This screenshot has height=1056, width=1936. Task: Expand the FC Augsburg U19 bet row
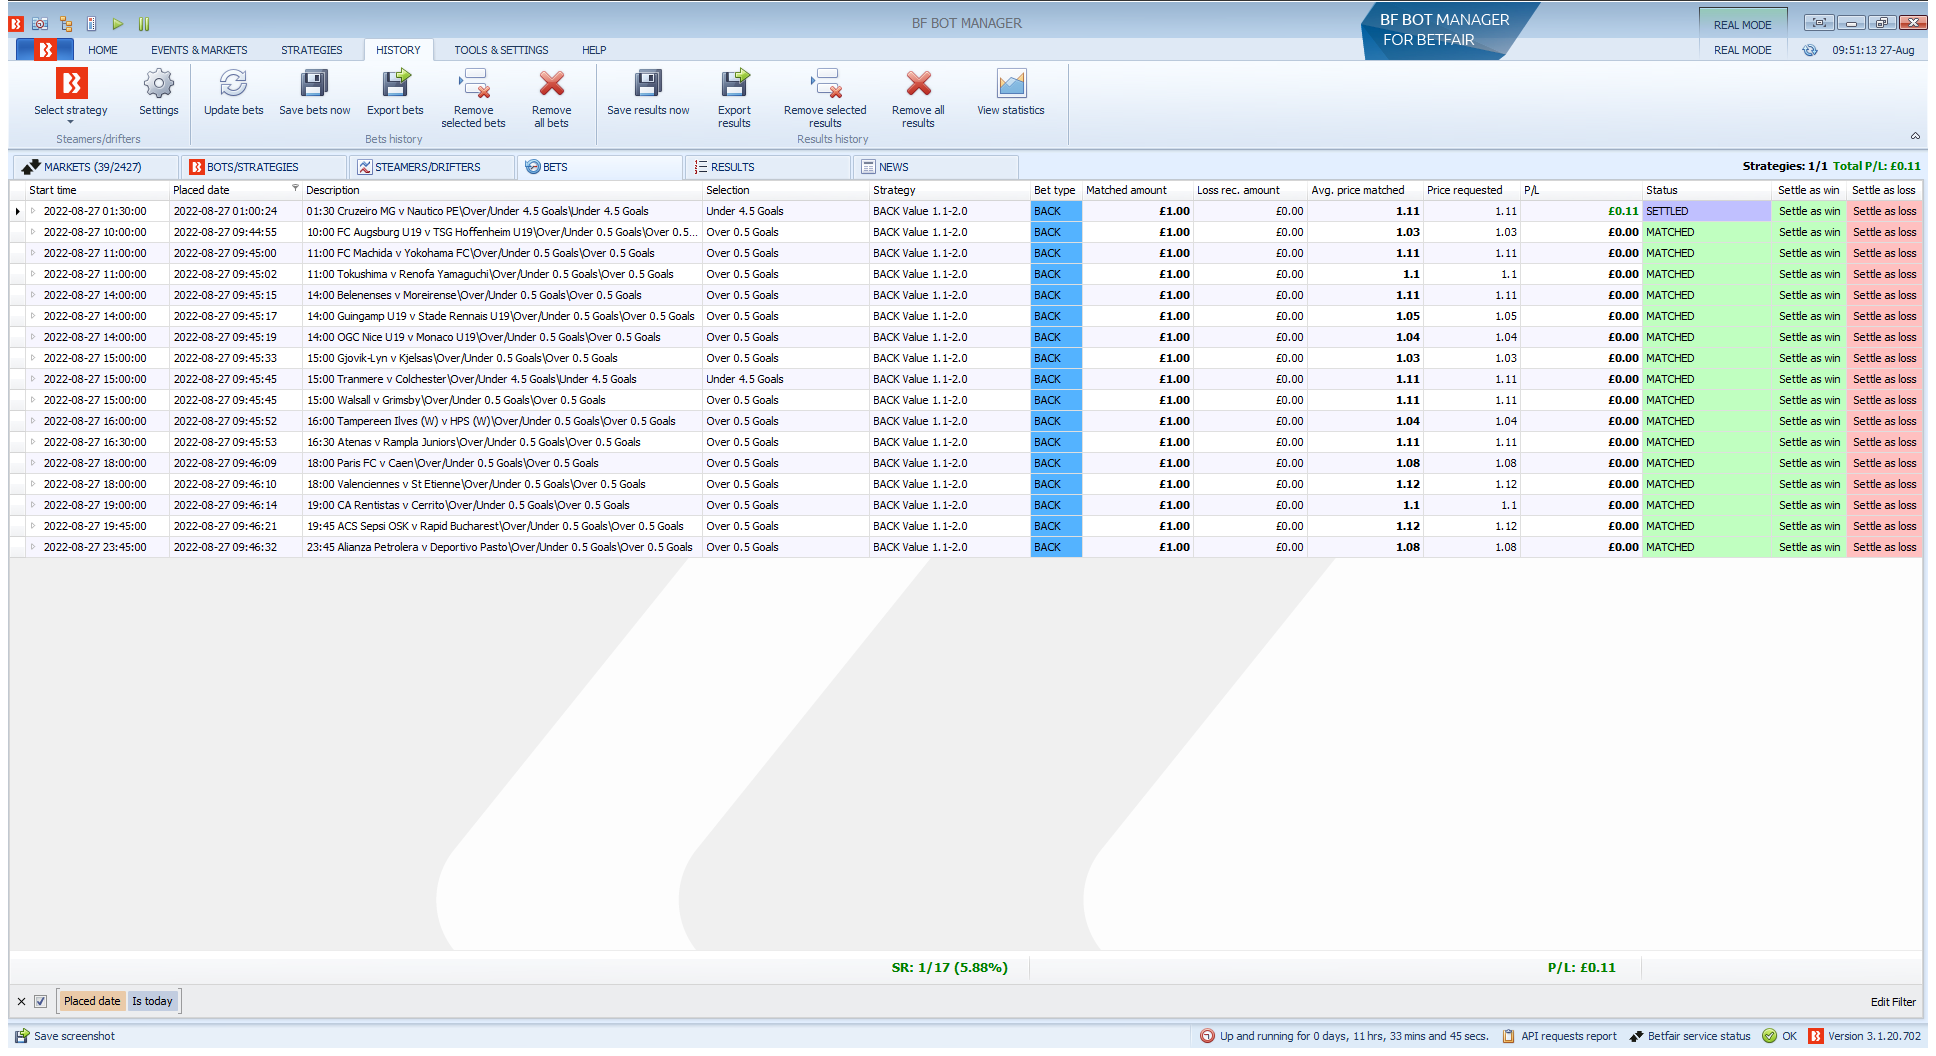point(33,232)
